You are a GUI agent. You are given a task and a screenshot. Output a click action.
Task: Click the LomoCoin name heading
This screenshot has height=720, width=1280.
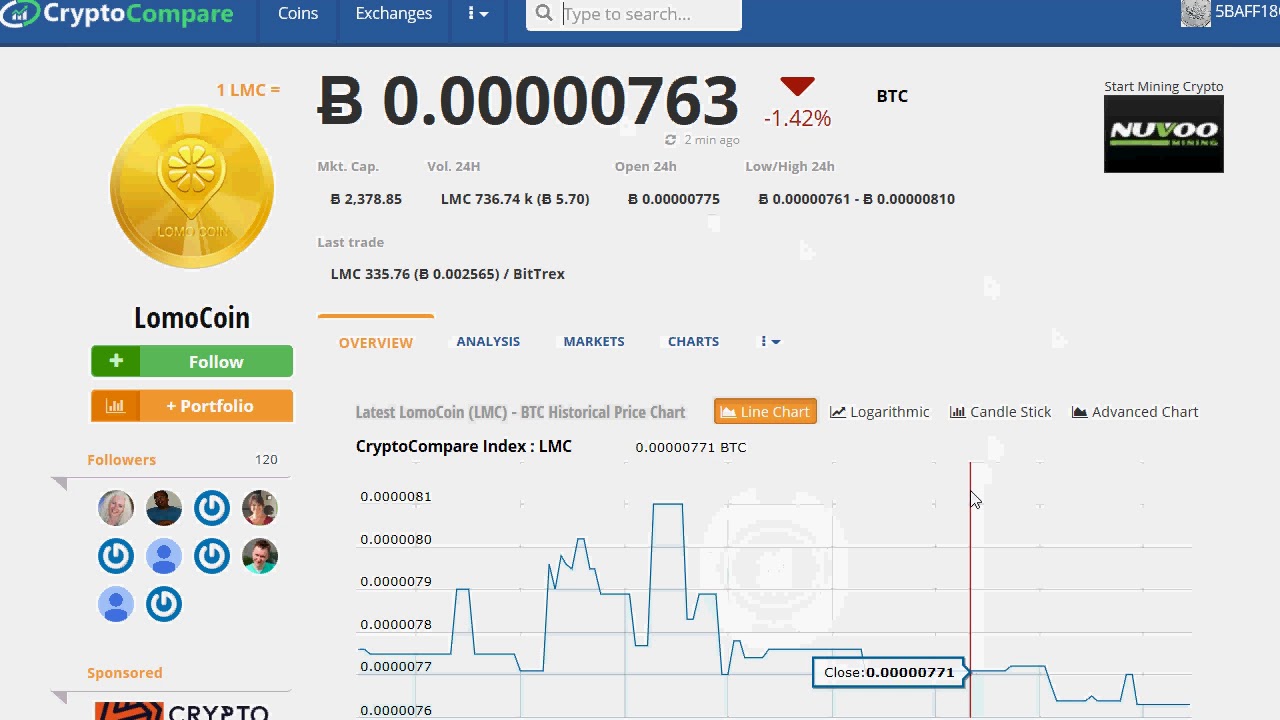(192, 318)
